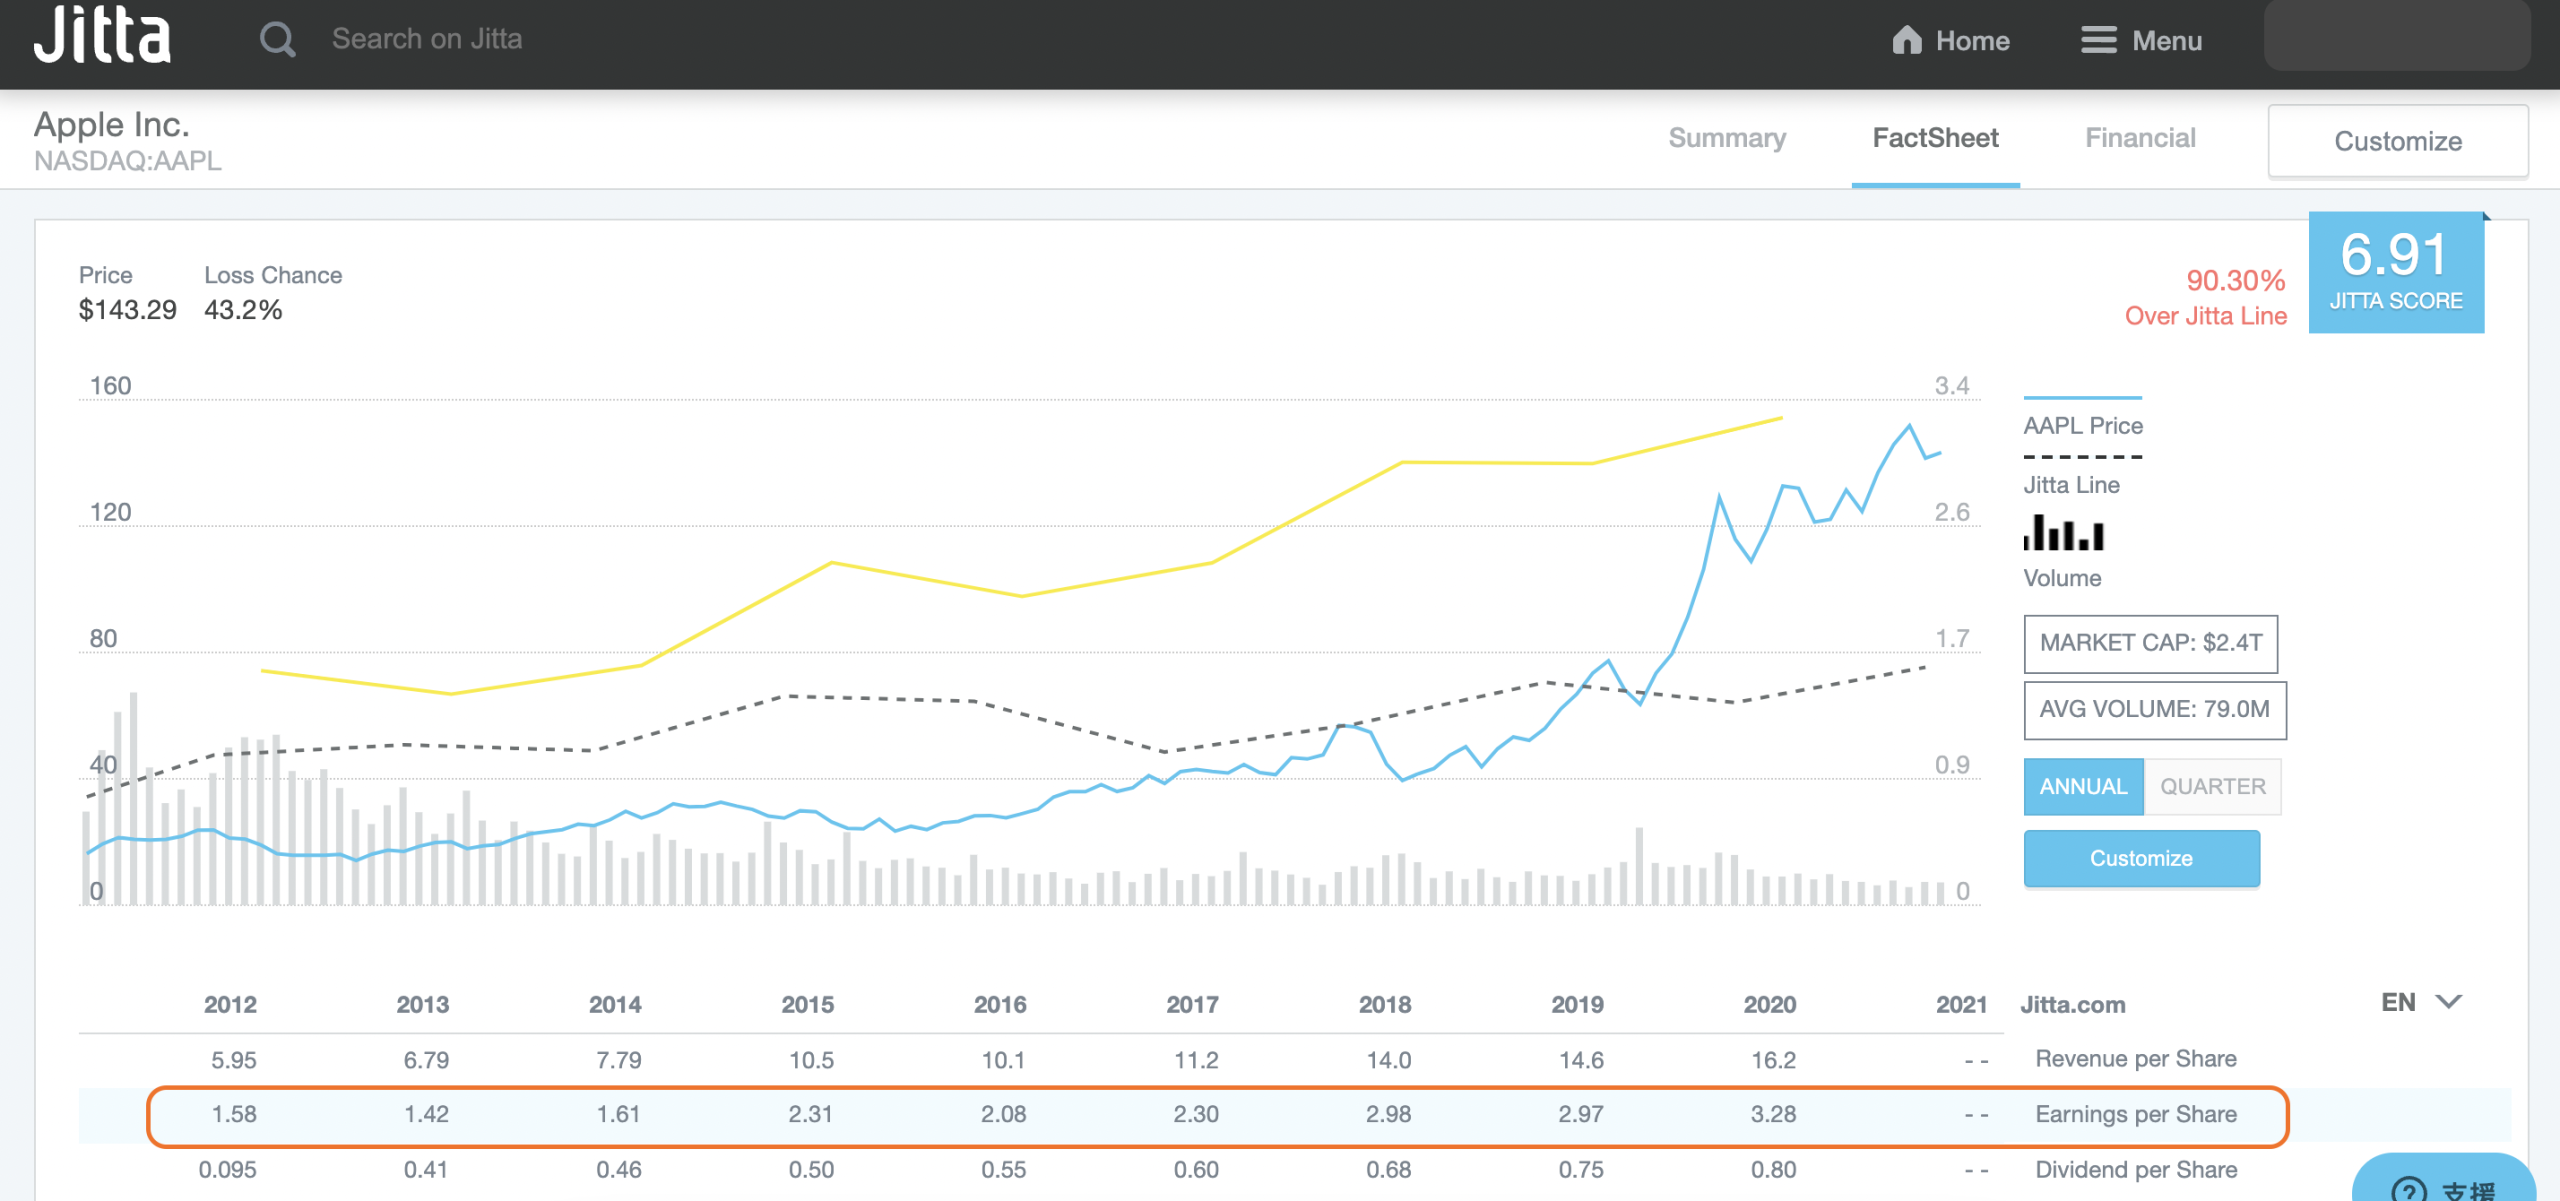The height and width of the screenshot is (1201, 2560).
Task: Click the blue Customize chart button
Action: [x=2141, y=858]
